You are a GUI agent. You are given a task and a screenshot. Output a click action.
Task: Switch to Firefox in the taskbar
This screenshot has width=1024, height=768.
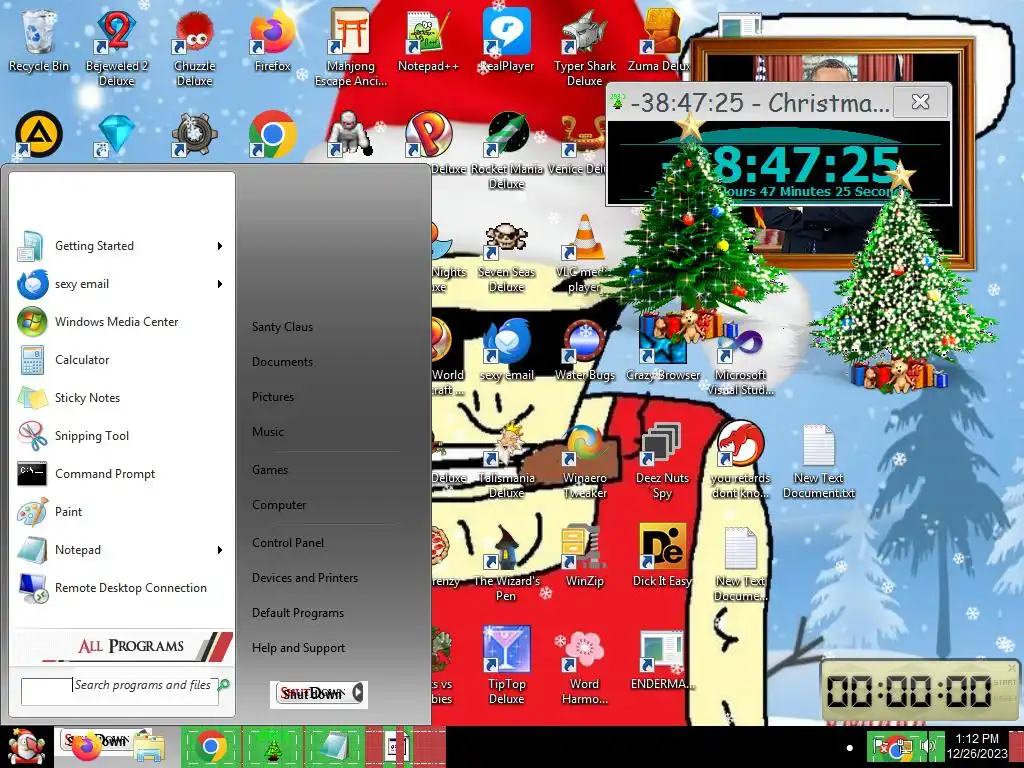pos(87,747)
